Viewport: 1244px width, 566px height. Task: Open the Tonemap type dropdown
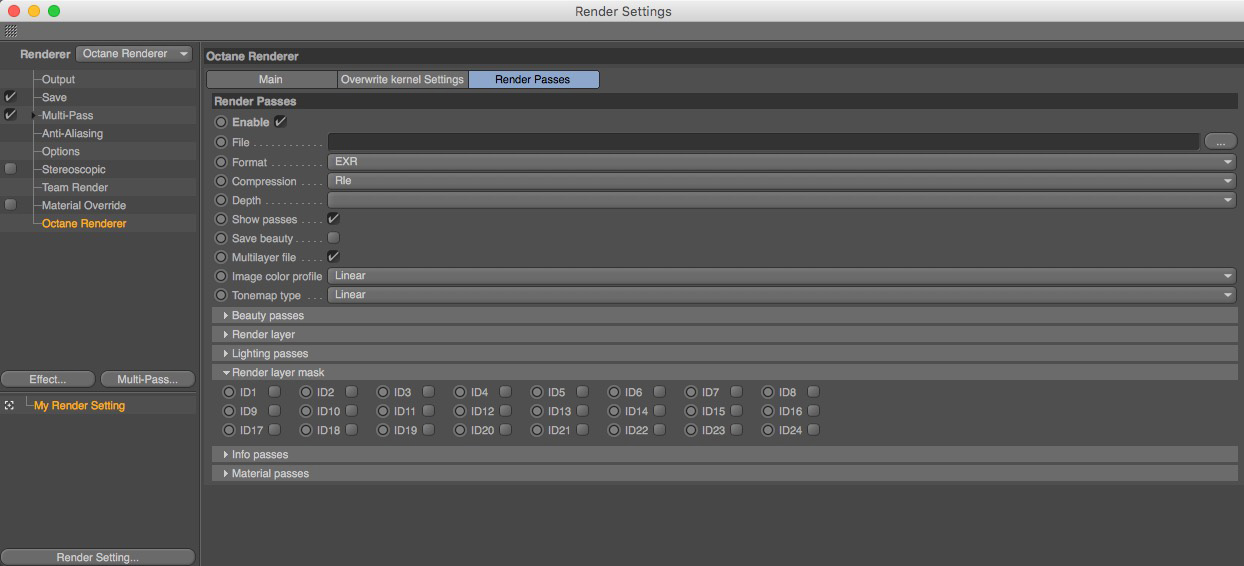pyautogui.click(x=782, y=295)
